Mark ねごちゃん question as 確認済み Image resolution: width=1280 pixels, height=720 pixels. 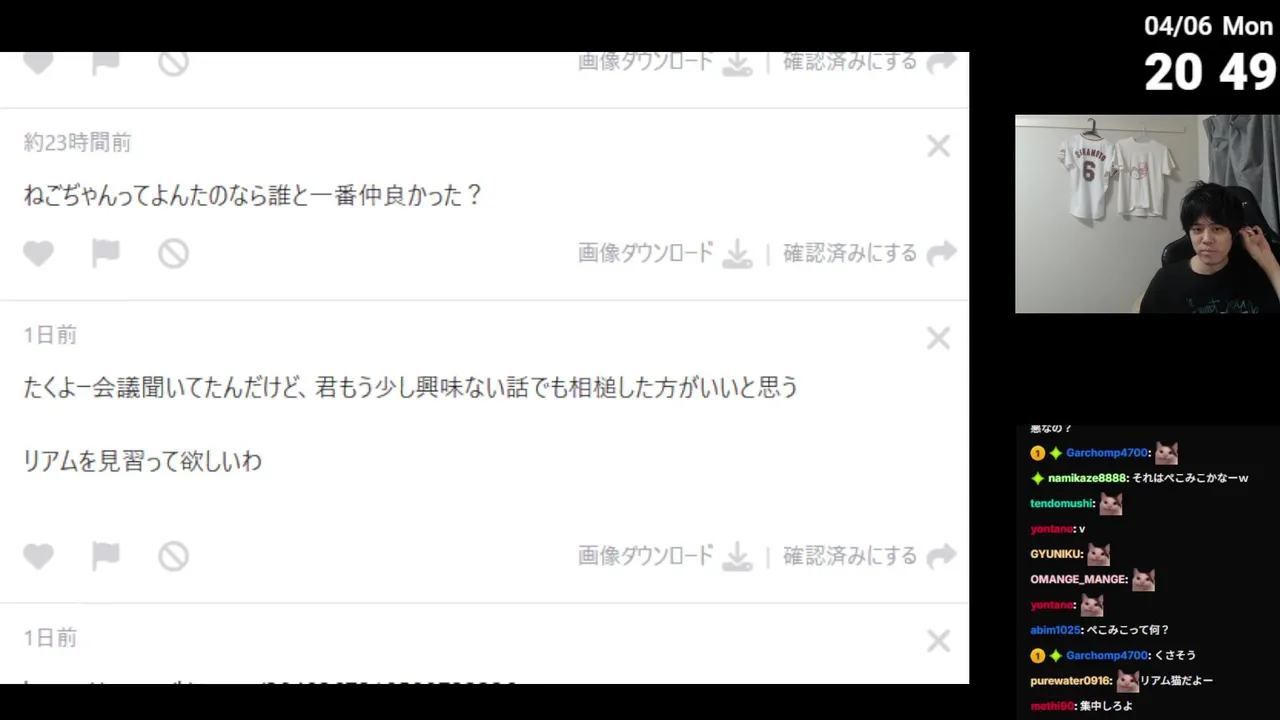(869, 253)
